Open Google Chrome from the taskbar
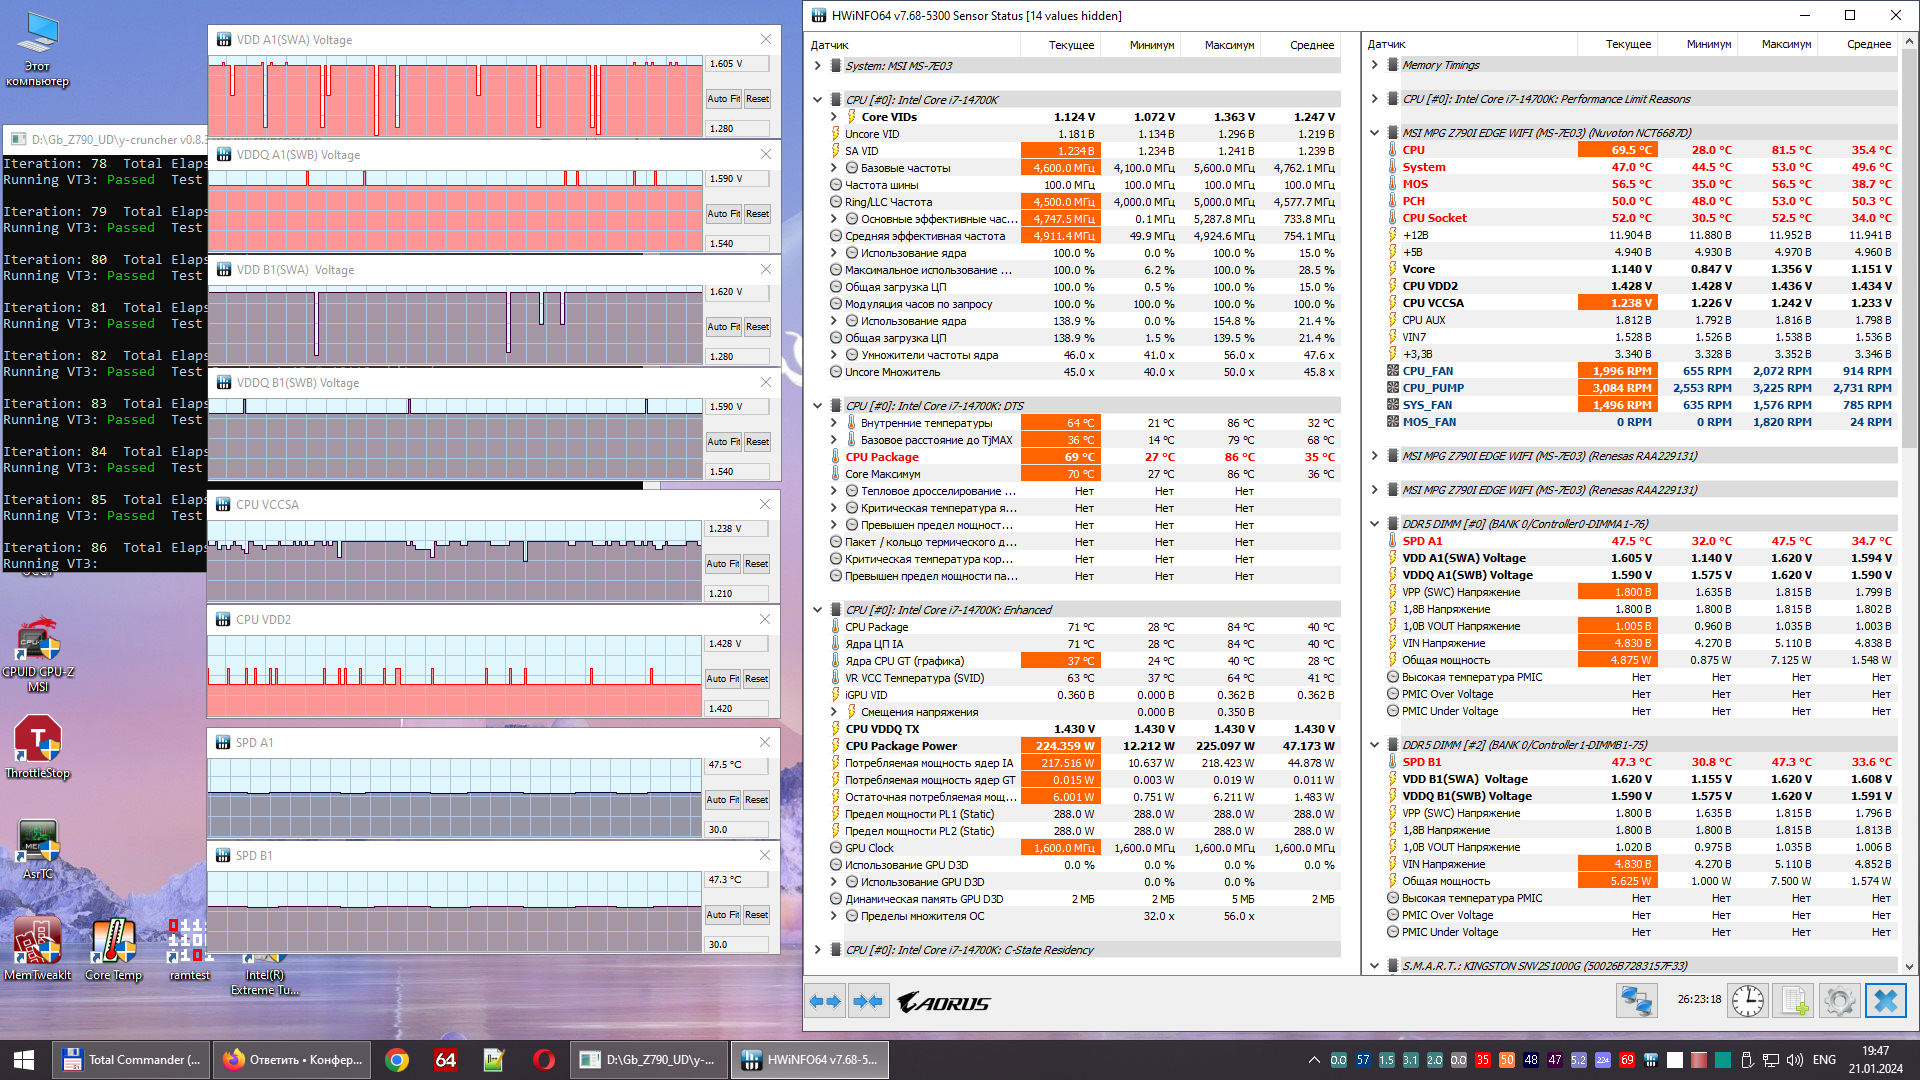This screenshot has height=1080, width=1920. [397, 1060]
